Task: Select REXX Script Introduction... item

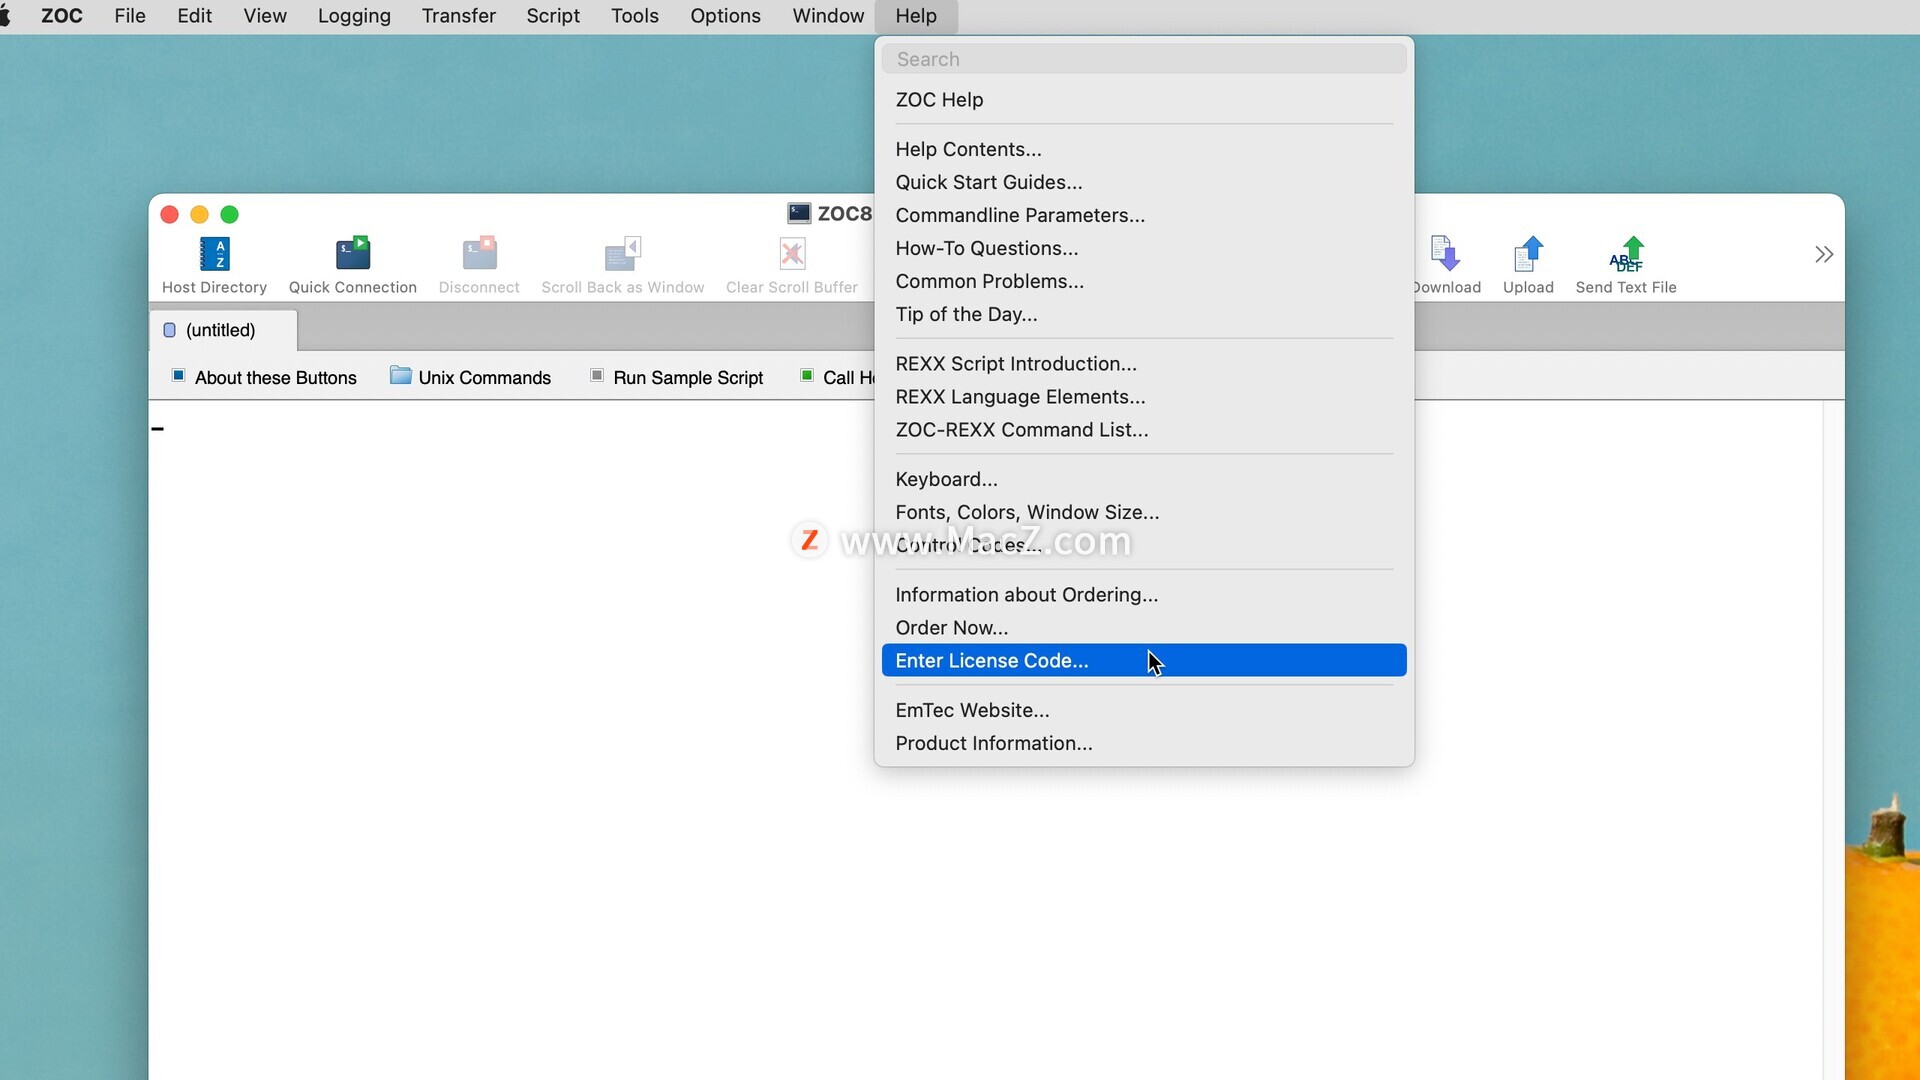Action: click(1144, 364)
